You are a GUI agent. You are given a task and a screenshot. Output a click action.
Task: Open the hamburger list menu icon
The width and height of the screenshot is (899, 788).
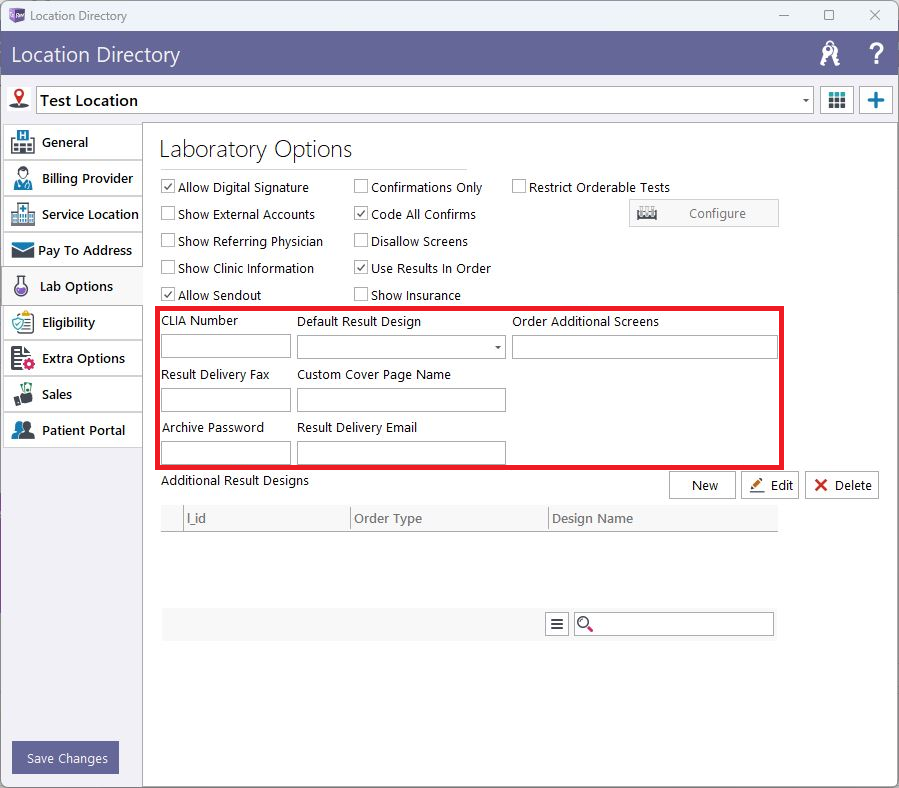tap(557, 624)
